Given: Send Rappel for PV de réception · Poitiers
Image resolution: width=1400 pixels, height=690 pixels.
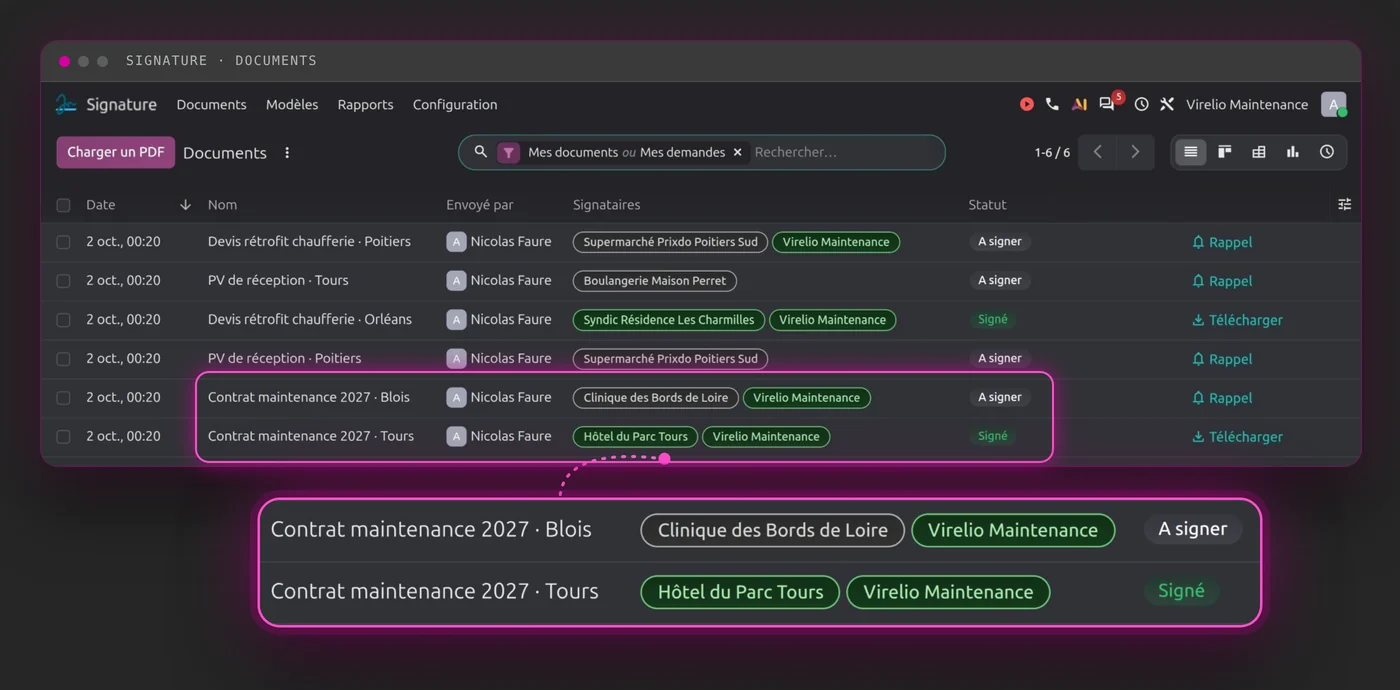Looking at the screenshot, I should pos(1222,359).
